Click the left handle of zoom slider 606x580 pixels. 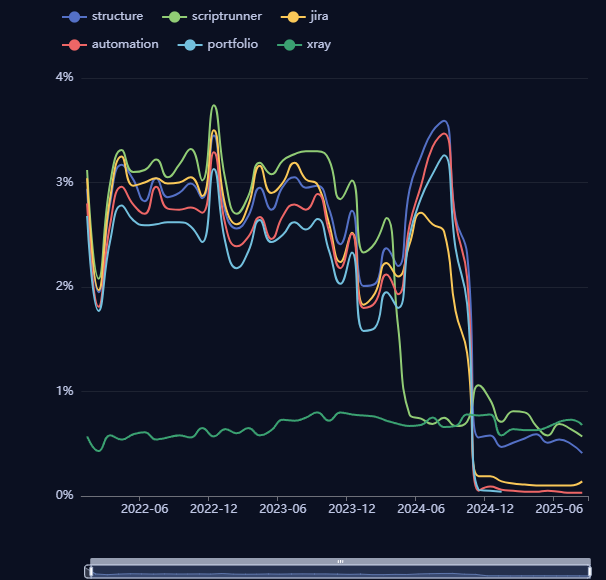(89, 571)
